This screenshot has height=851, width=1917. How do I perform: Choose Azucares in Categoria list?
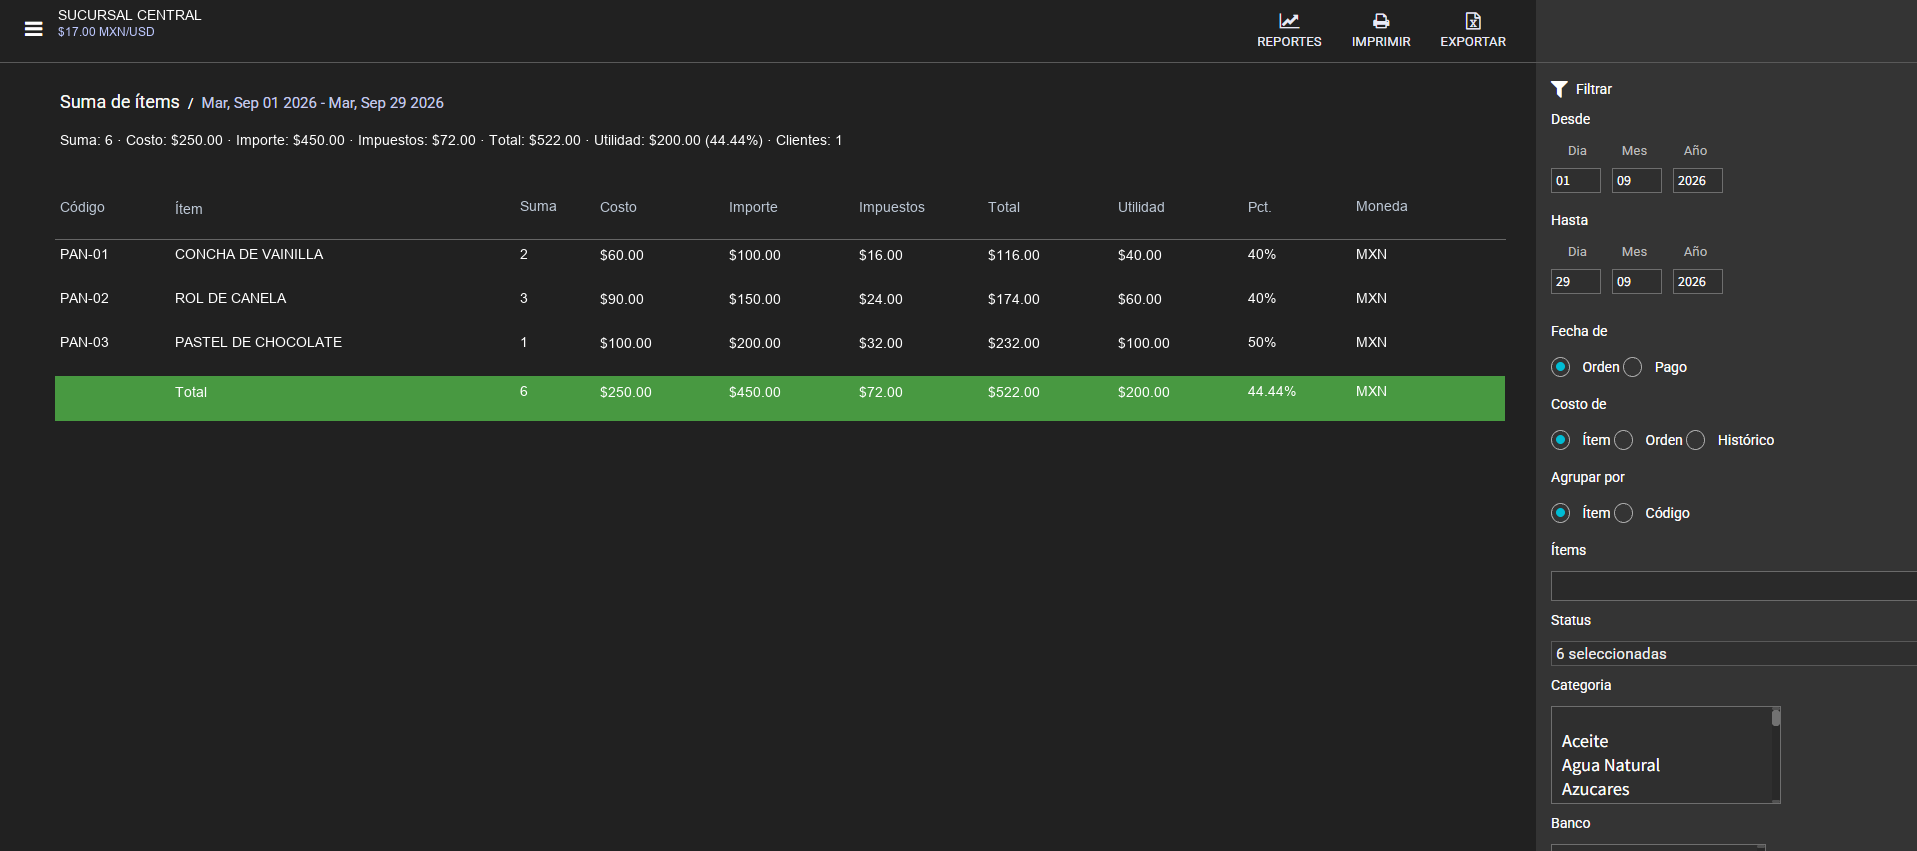tap(1595, 789)
